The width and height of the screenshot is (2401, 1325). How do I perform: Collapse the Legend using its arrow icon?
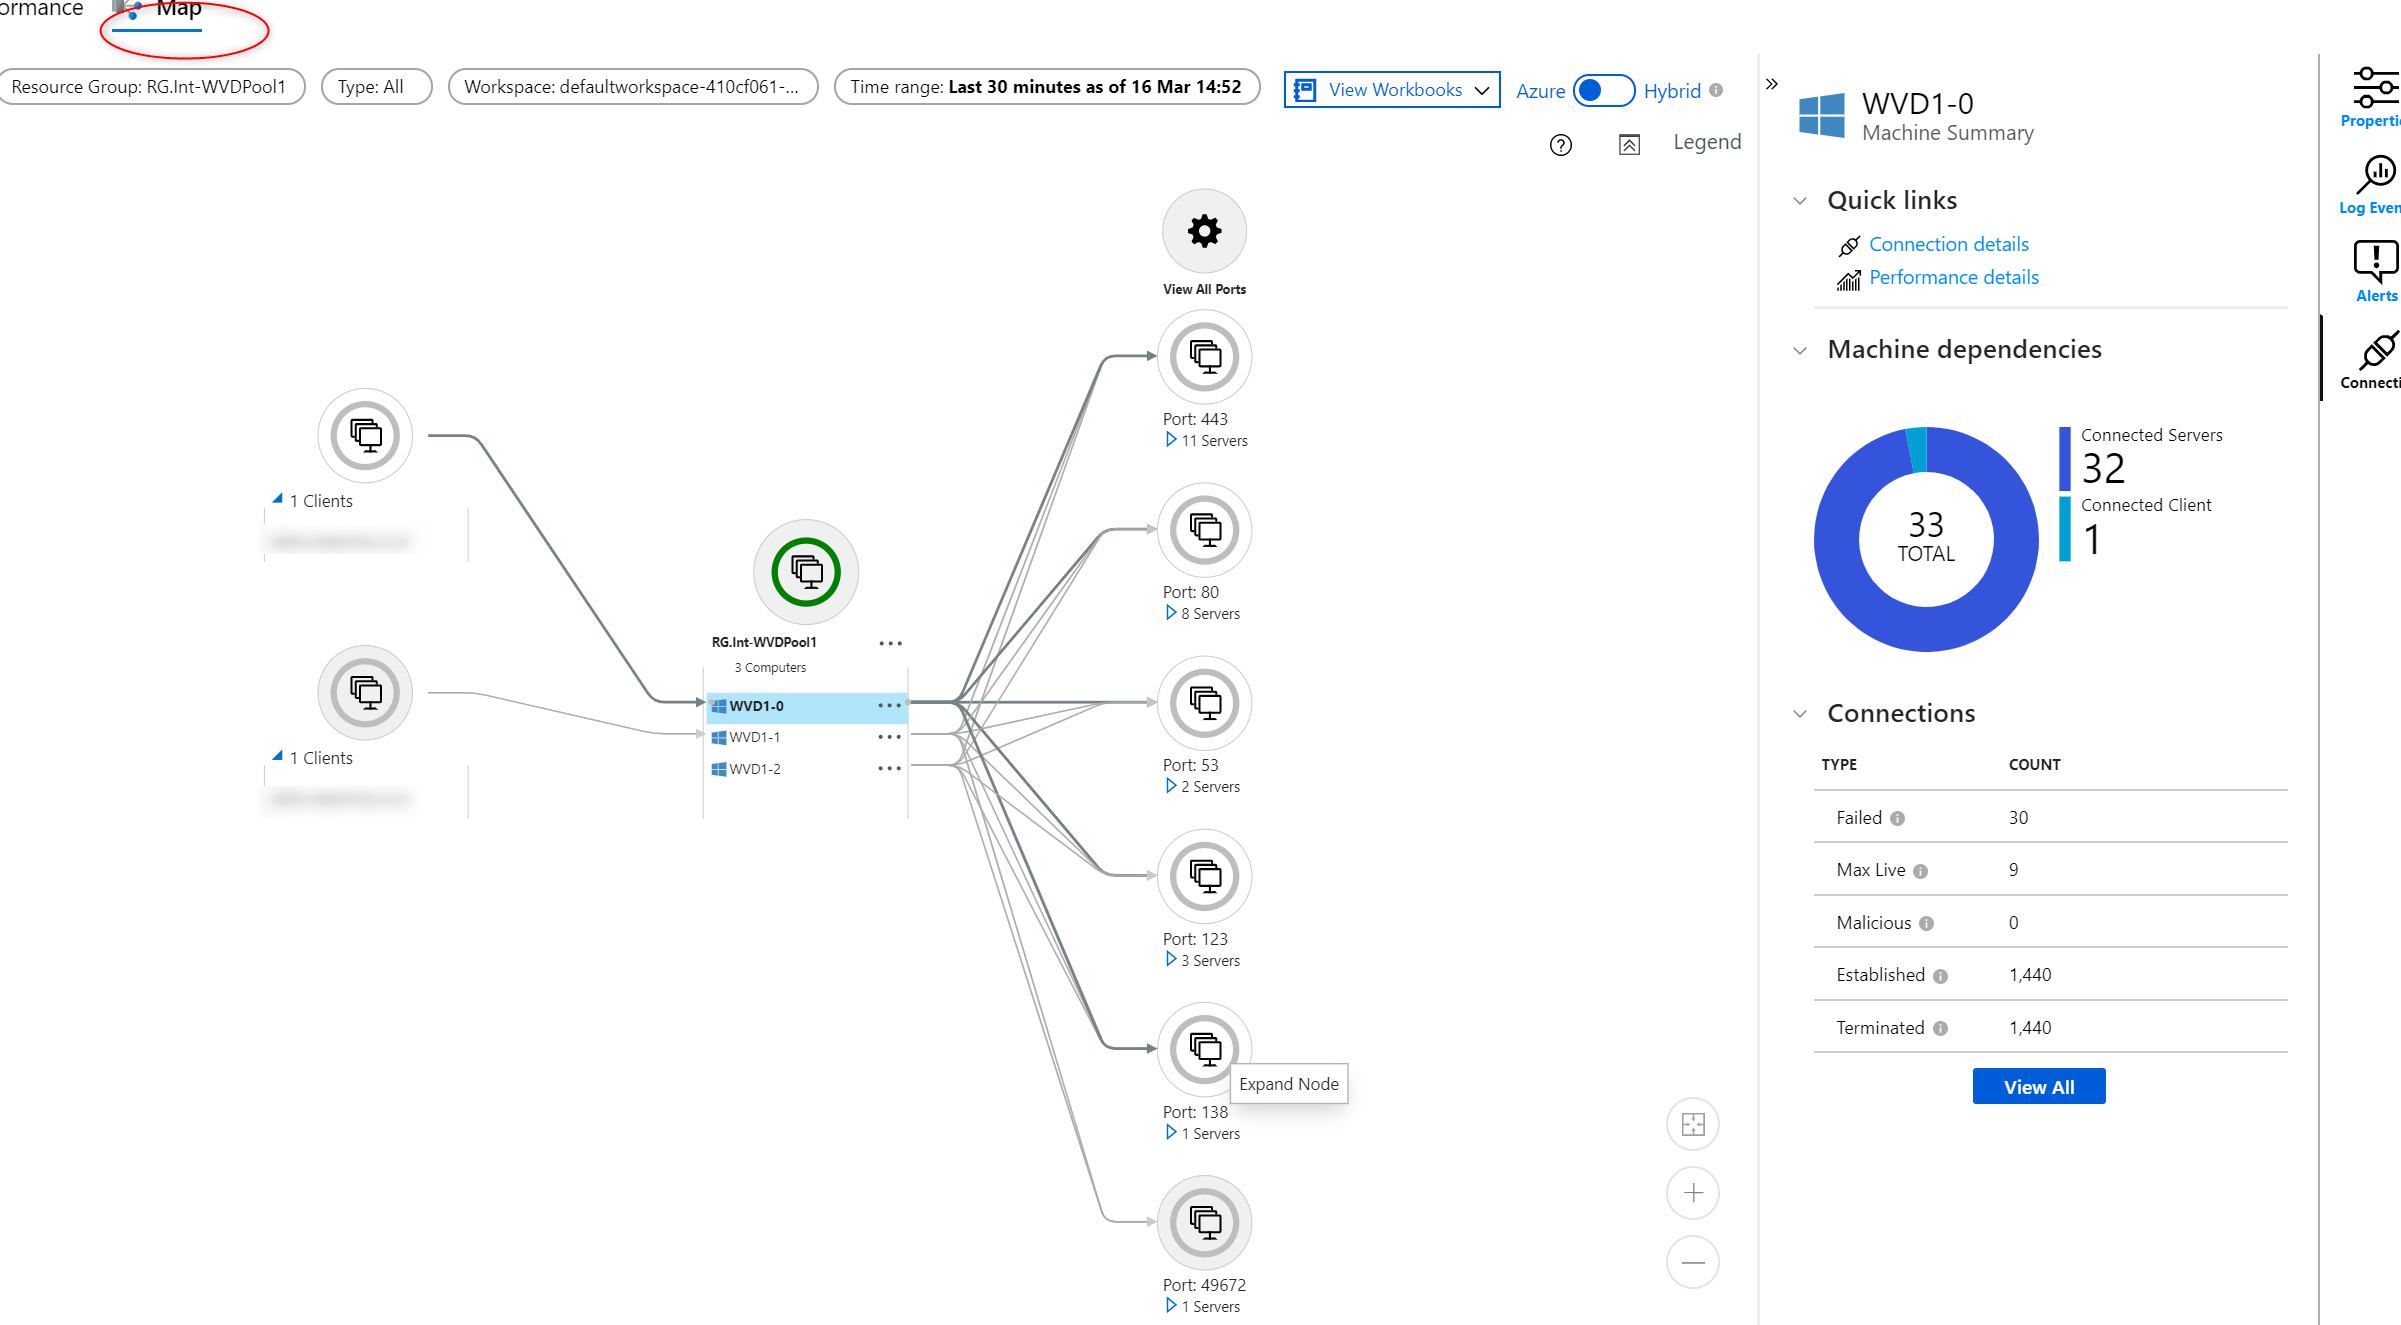pyautogui.click(x=1629, y=145)
